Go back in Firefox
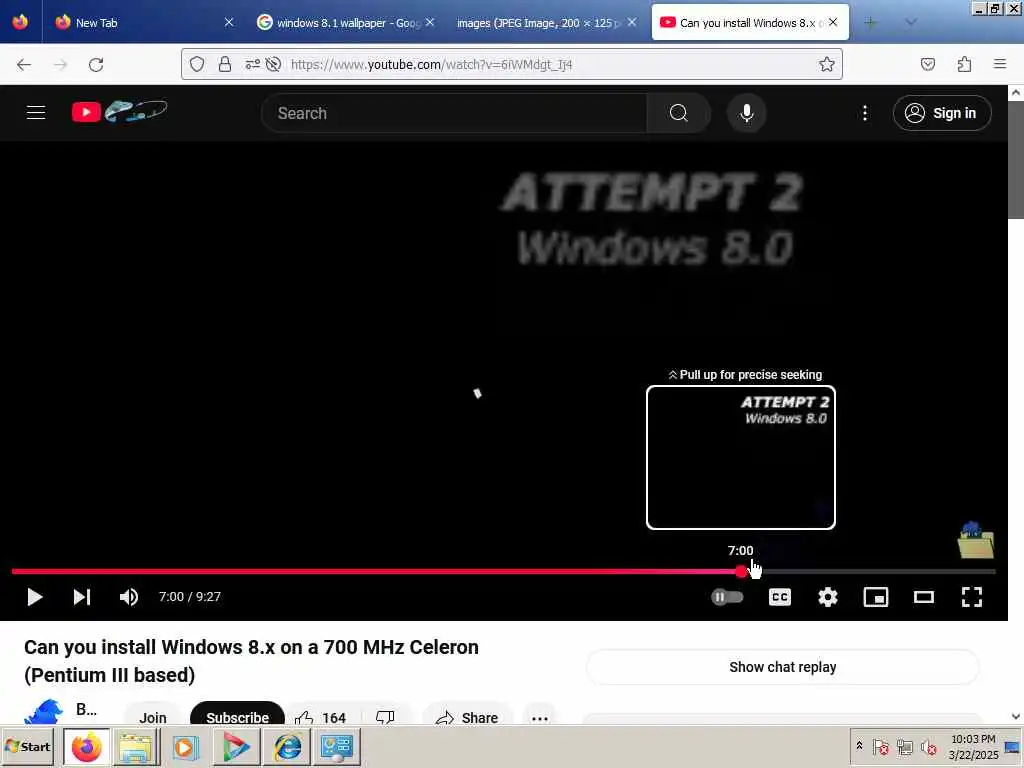The height and width of the screenshot is (768, 1024). coord(24,64)
